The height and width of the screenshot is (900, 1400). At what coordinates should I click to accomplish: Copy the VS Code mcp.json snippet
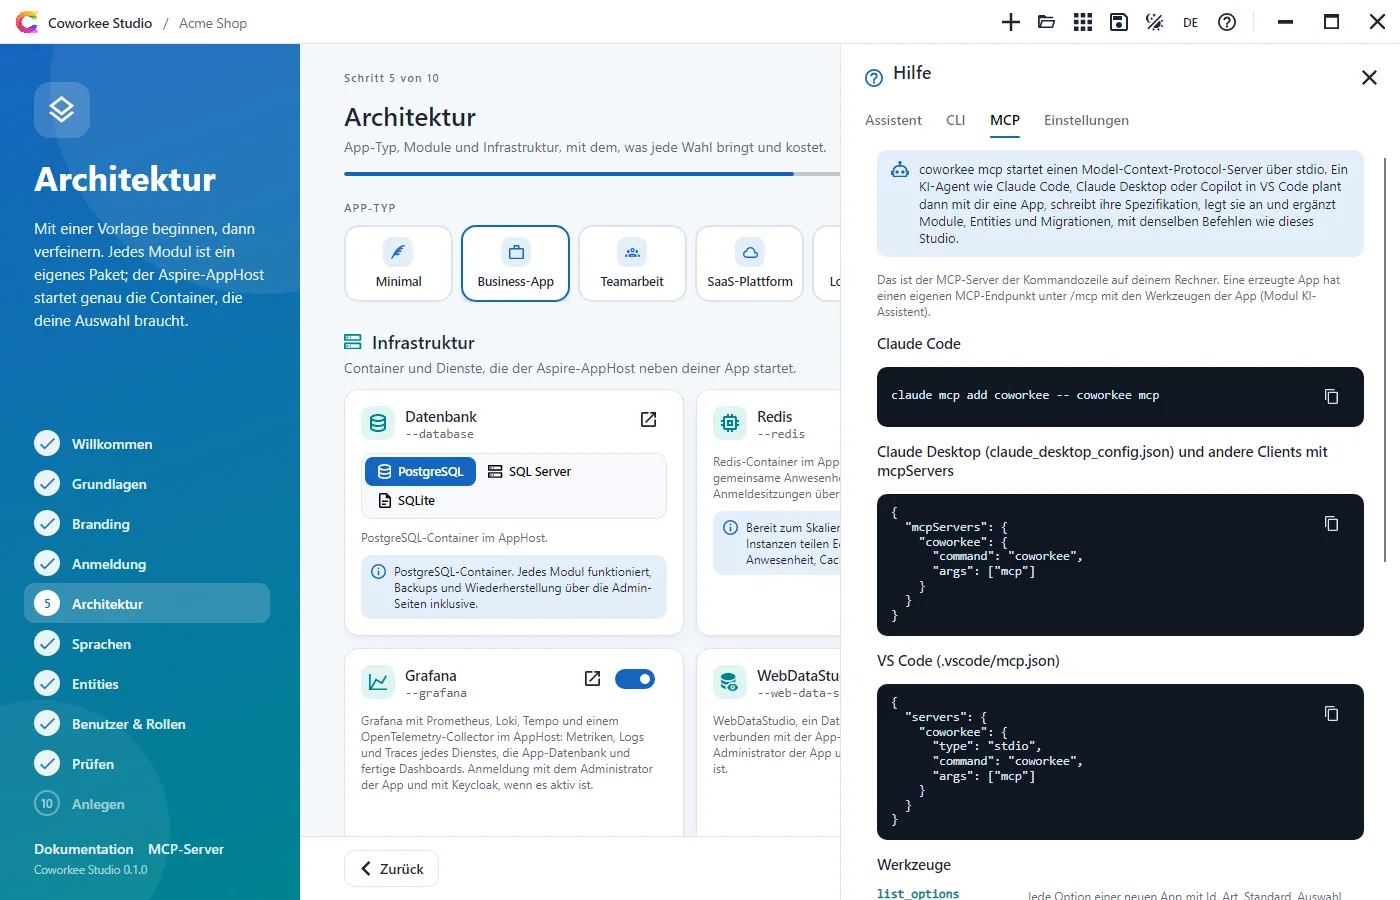click(1331, 713)
